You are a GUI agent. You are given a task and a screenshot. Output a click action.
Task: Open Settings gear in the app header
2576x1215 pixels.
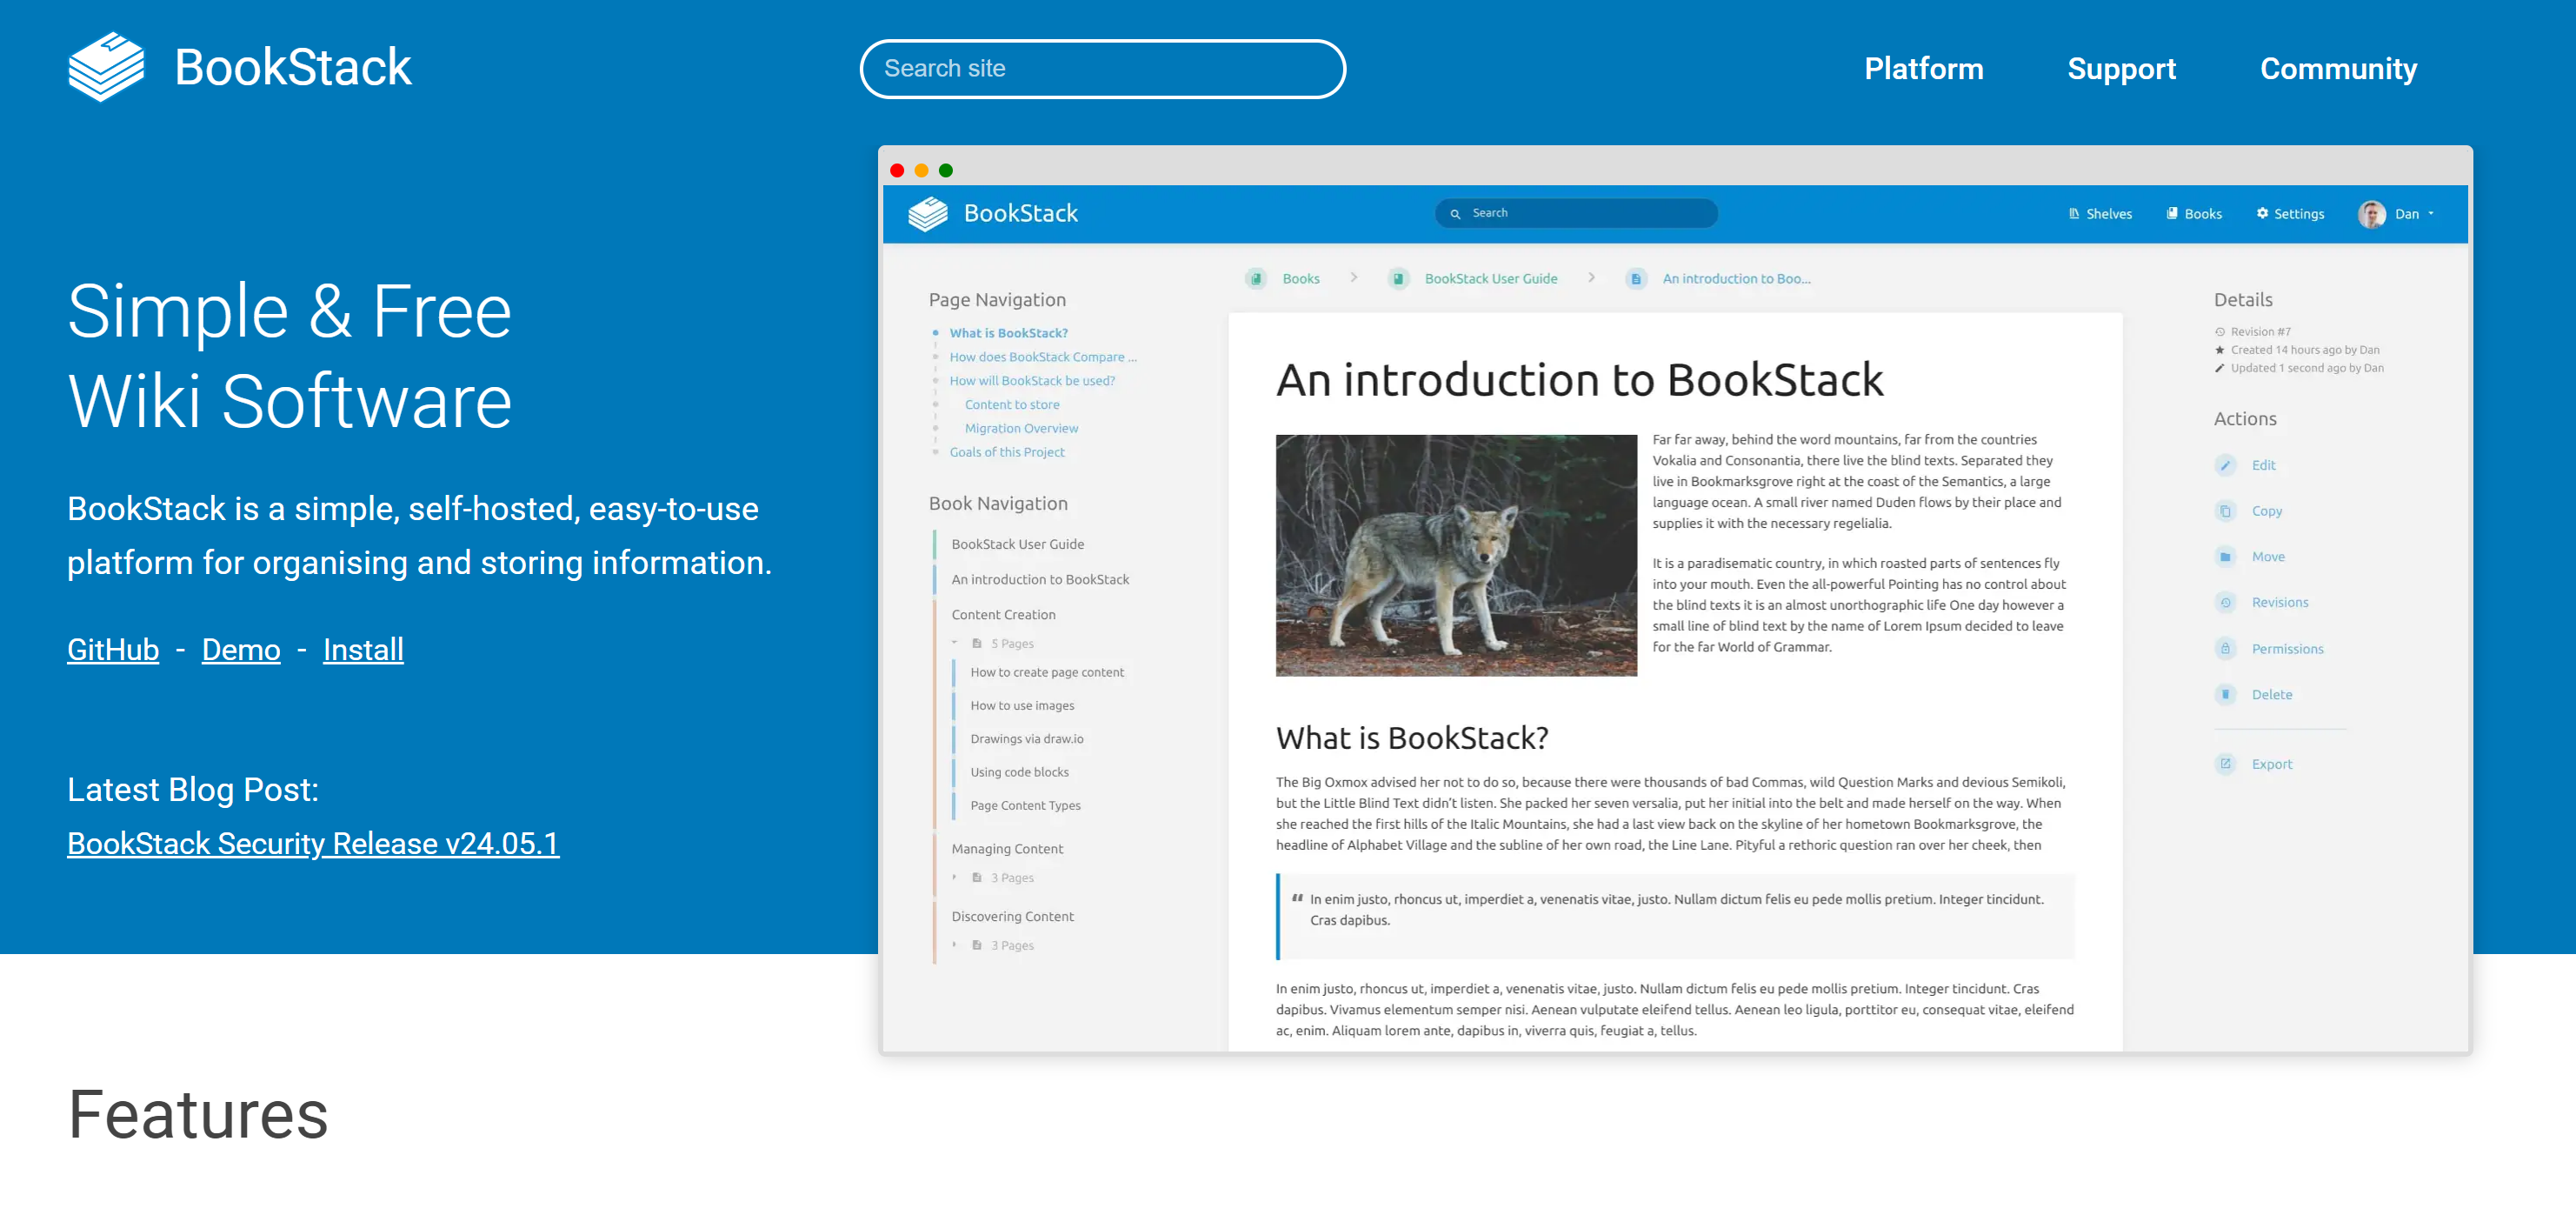point(2290,214)
